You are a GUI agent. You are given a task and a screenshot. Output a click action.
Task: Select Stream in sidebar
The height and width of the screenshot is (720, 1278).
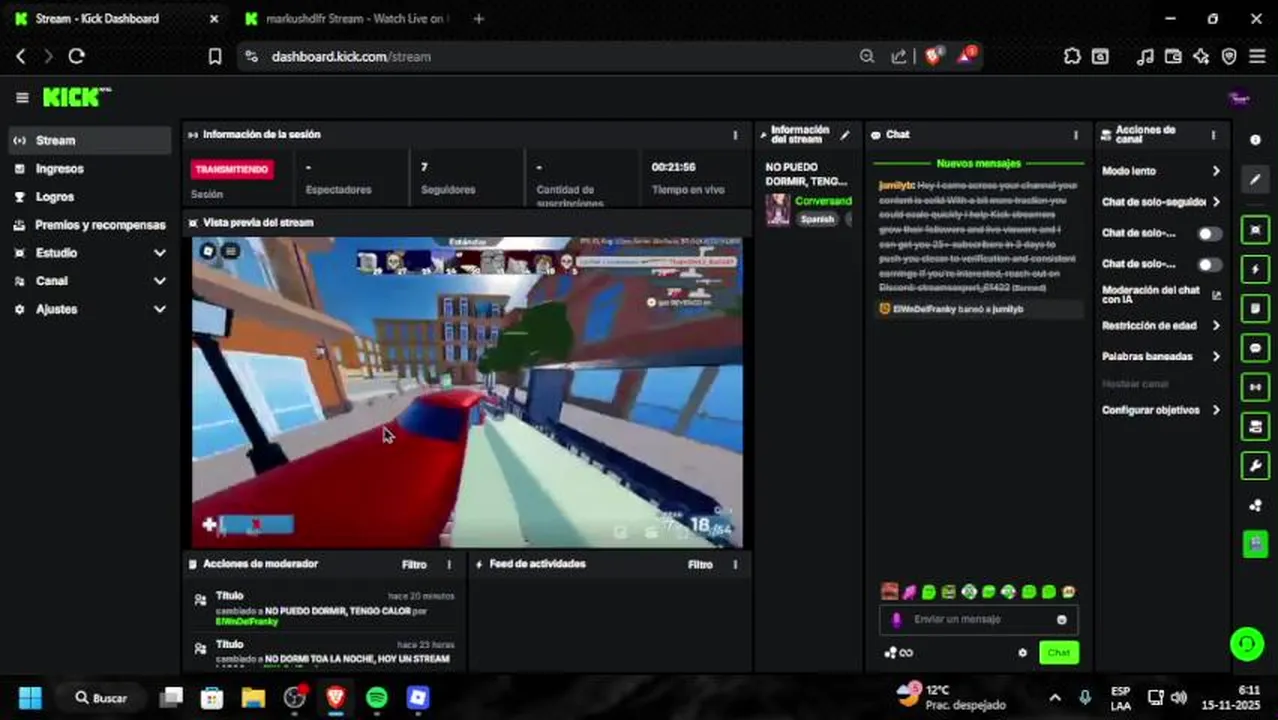(89, 140)
